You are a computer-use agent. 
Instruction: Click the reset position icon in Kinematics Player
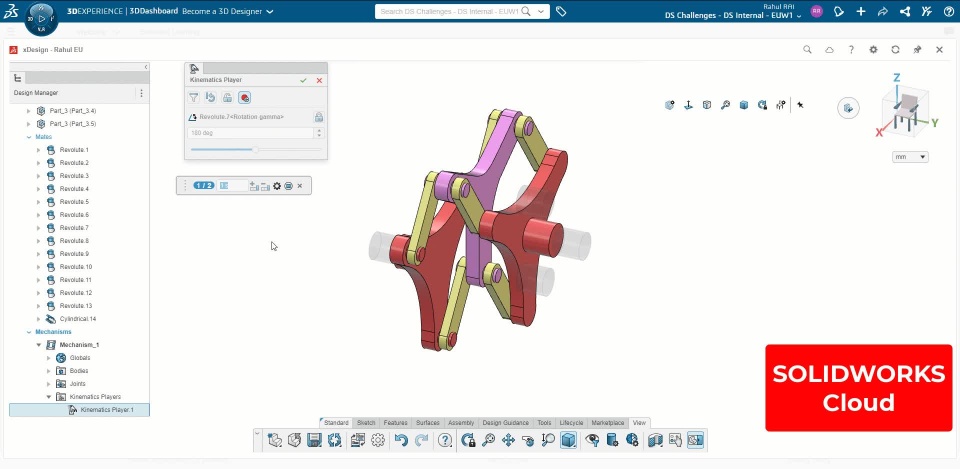pos(210,97)
